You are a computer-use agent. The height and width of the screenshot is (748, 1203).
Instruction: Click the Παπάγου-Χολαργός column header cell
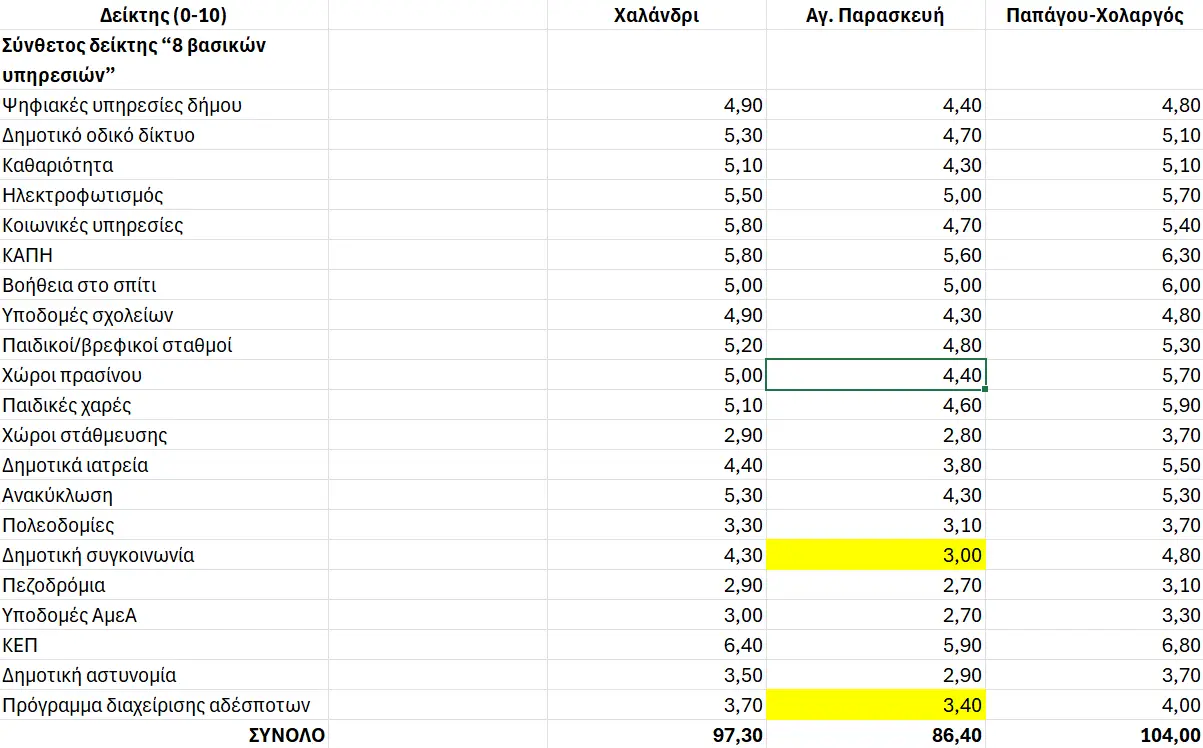click(1094, 15)
